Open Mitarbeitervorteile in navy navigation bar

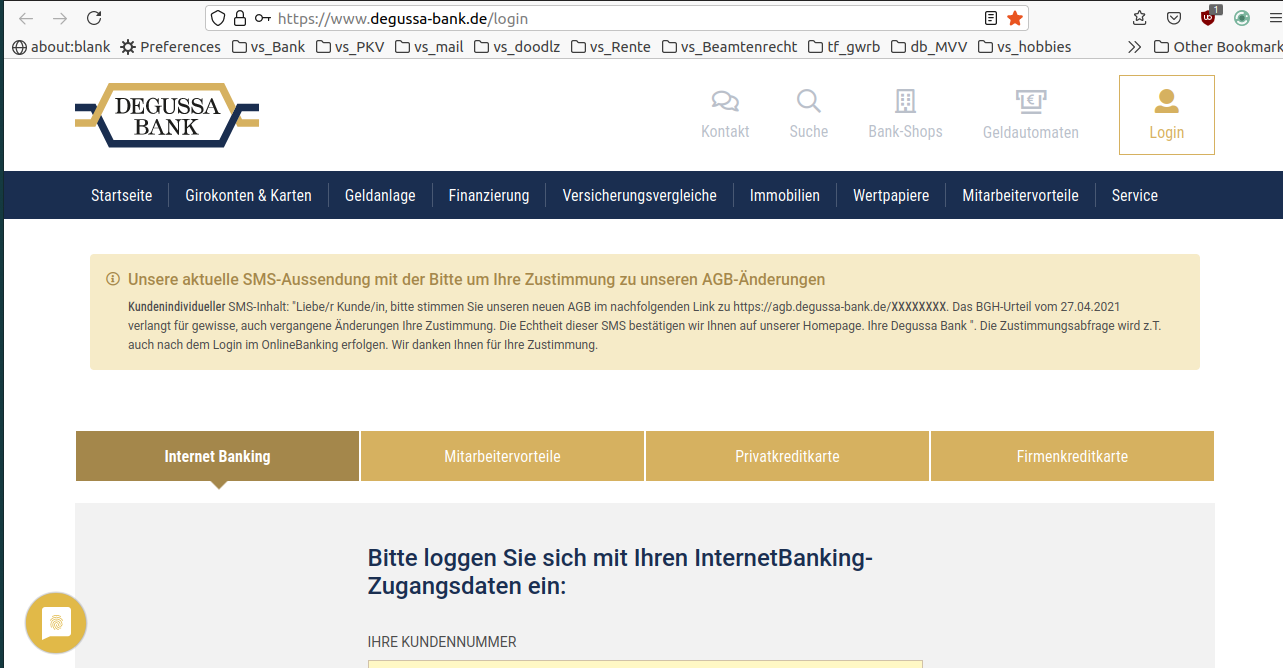coord(1020,196)
